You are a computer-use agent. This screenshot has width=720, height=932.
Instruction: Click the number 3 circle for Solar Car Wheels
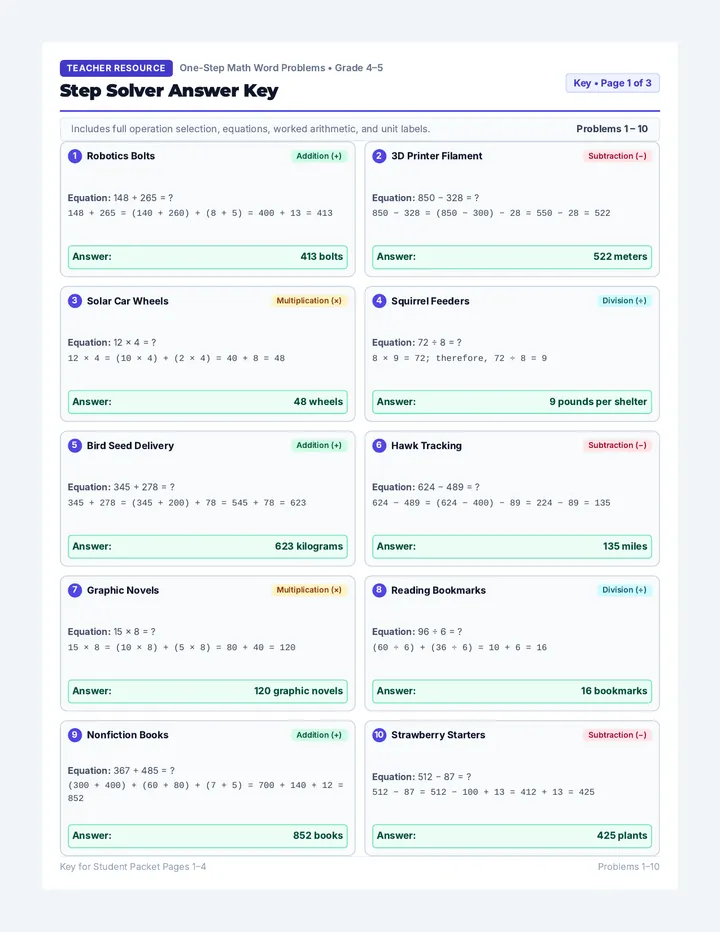(x=75, y=301)
